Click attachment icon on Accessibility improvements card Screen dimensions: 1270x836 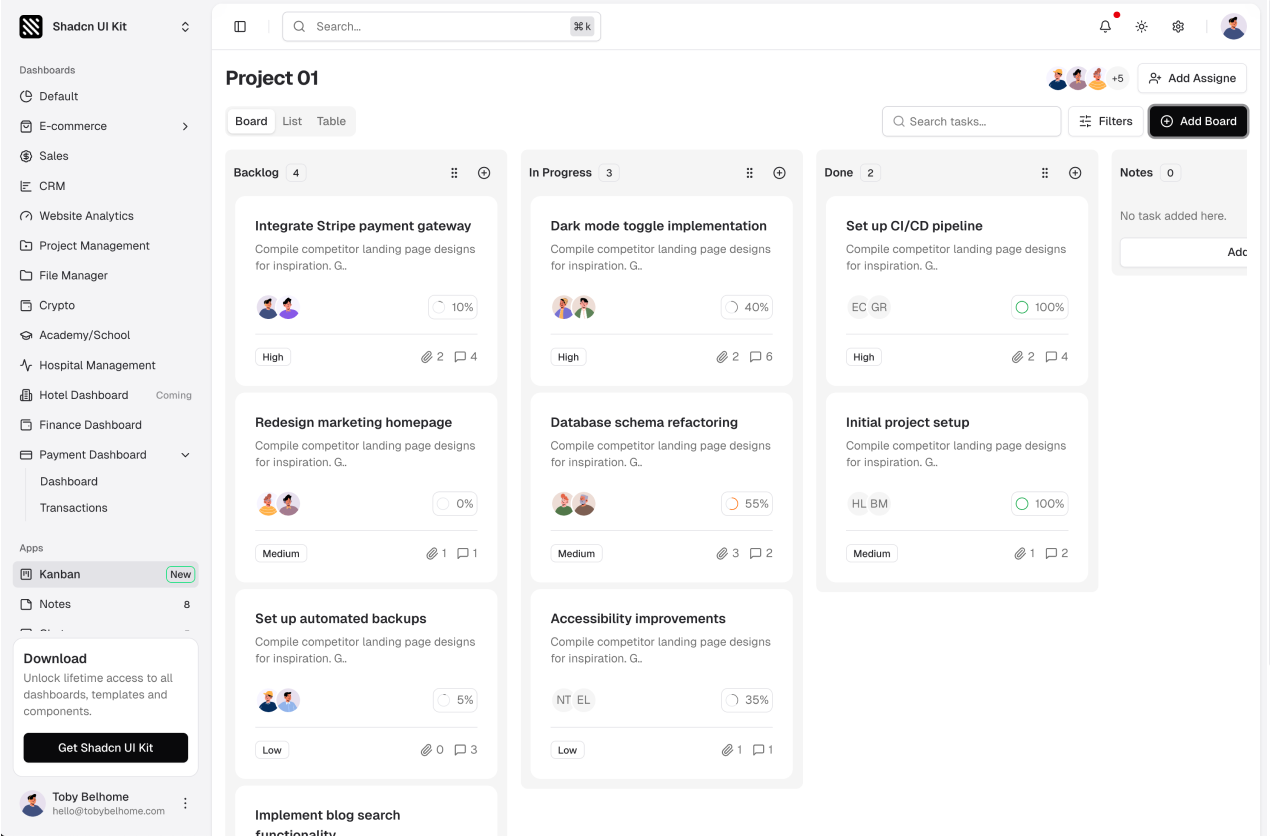click(727, 750)
